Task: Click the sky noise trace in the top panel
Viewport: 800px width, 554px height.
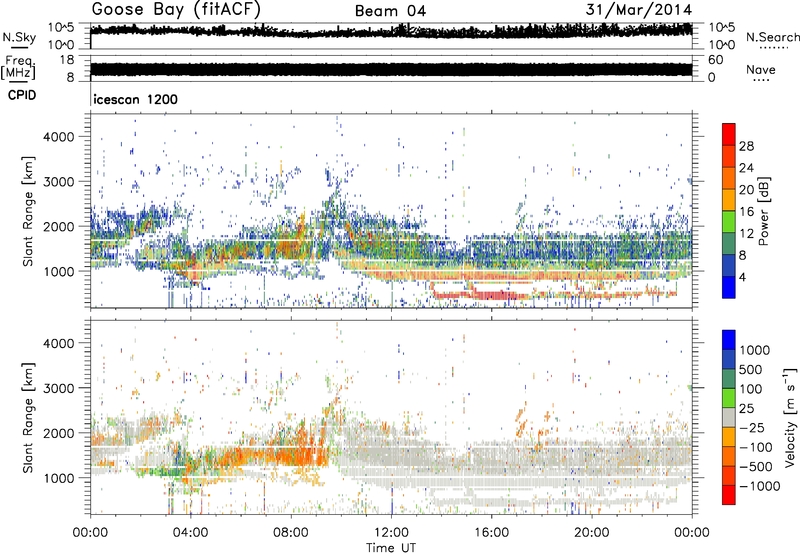Action: [391, 31]
